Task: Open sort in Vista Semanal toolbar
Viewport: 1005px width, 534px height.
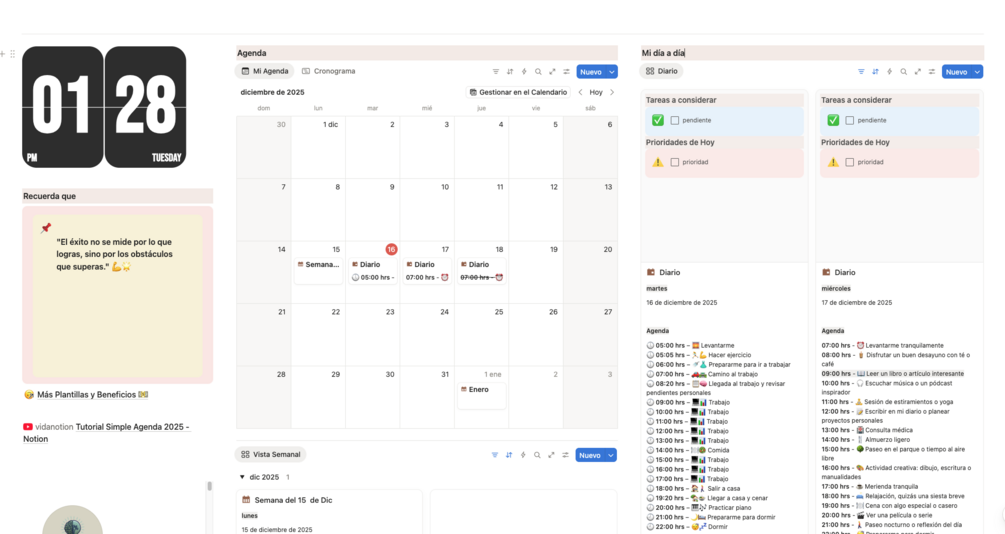Action: point(508,455)
